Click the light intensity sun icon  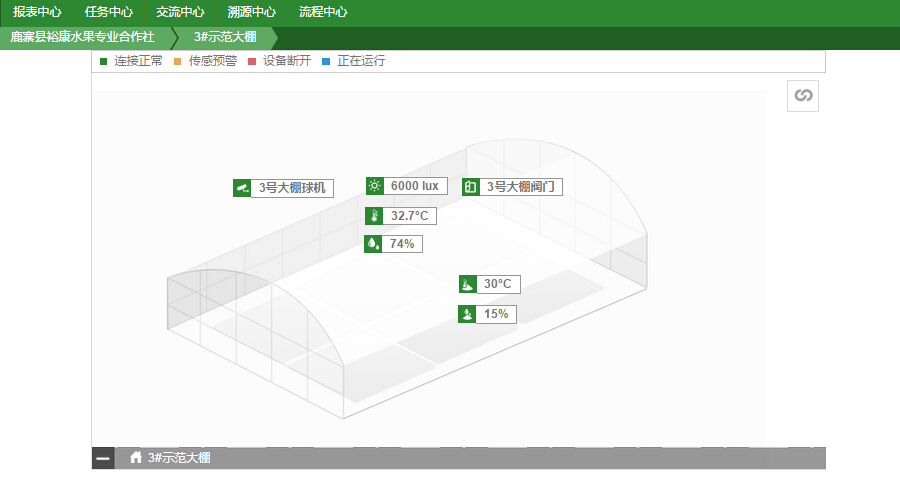click(x=374, y=186)
